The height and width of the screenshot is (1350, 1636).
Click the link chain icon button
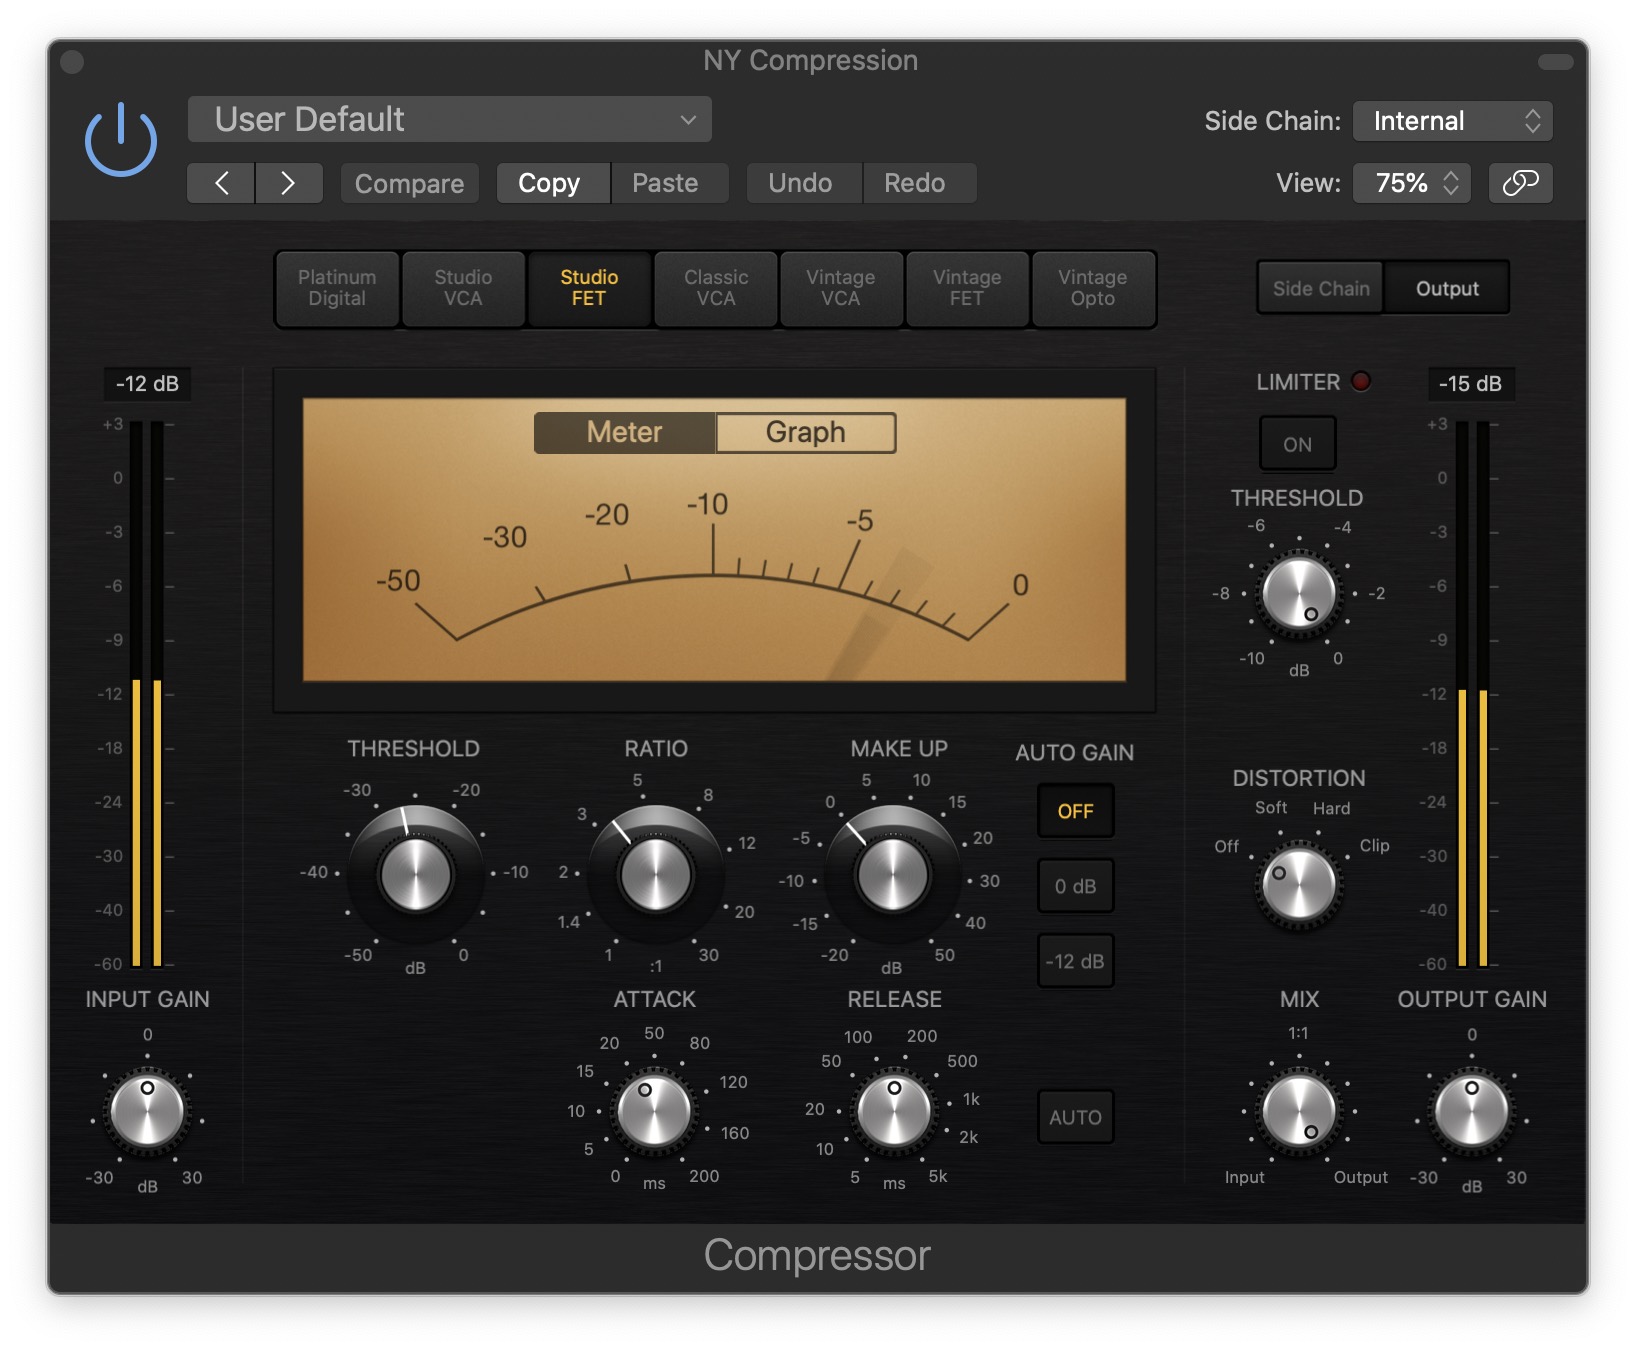pyautogui.click(x=1519, y=183)
